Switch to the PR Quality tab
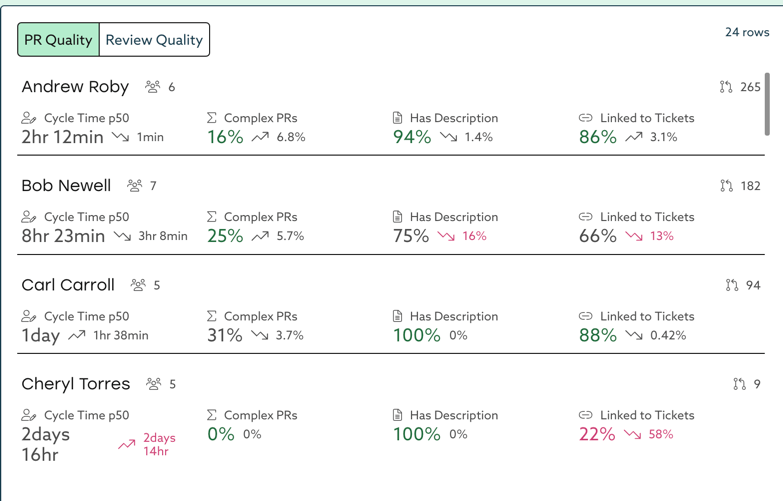This screenshot has width=783, height=501. (x=58, y=40)
